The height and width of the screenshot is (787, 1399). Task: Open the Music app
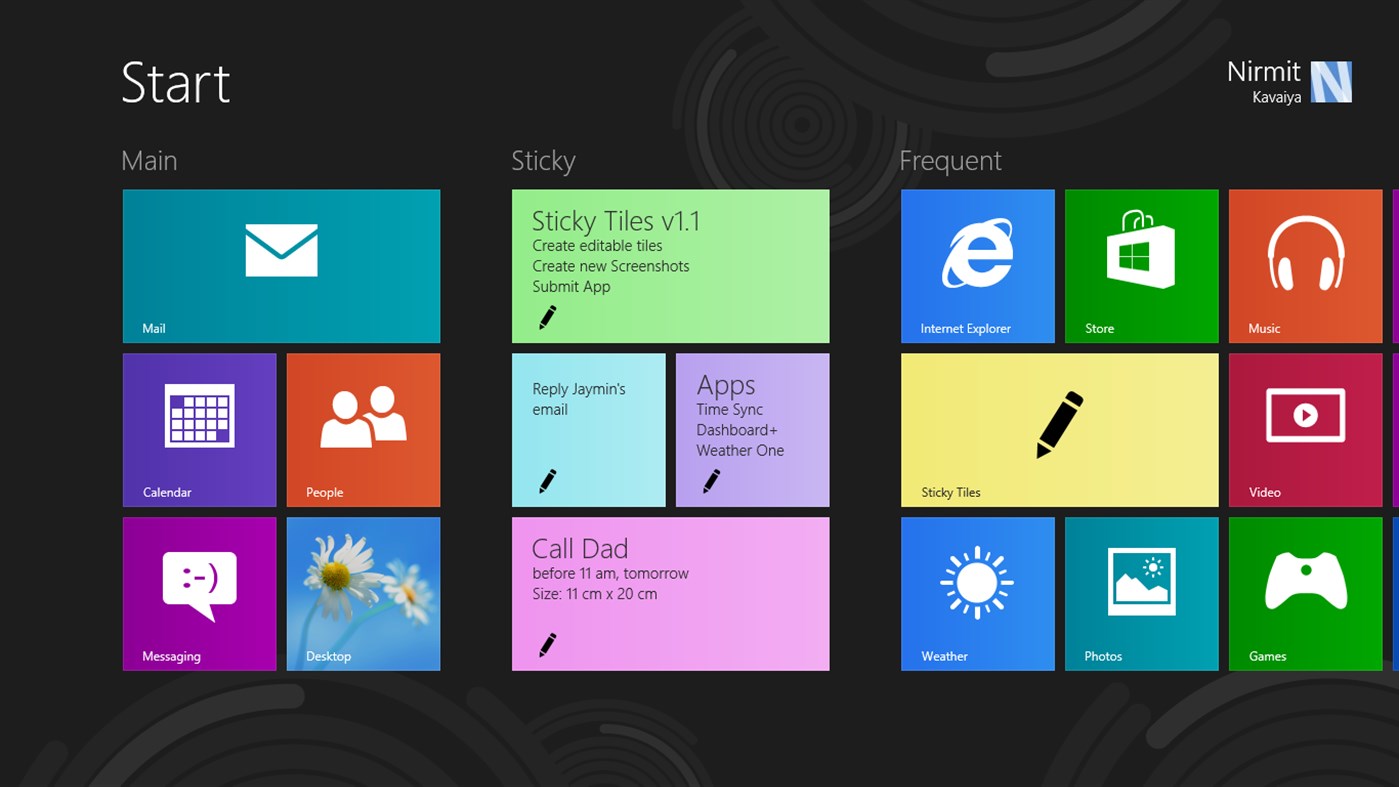pyautogui.click(x=1304, y=265)
